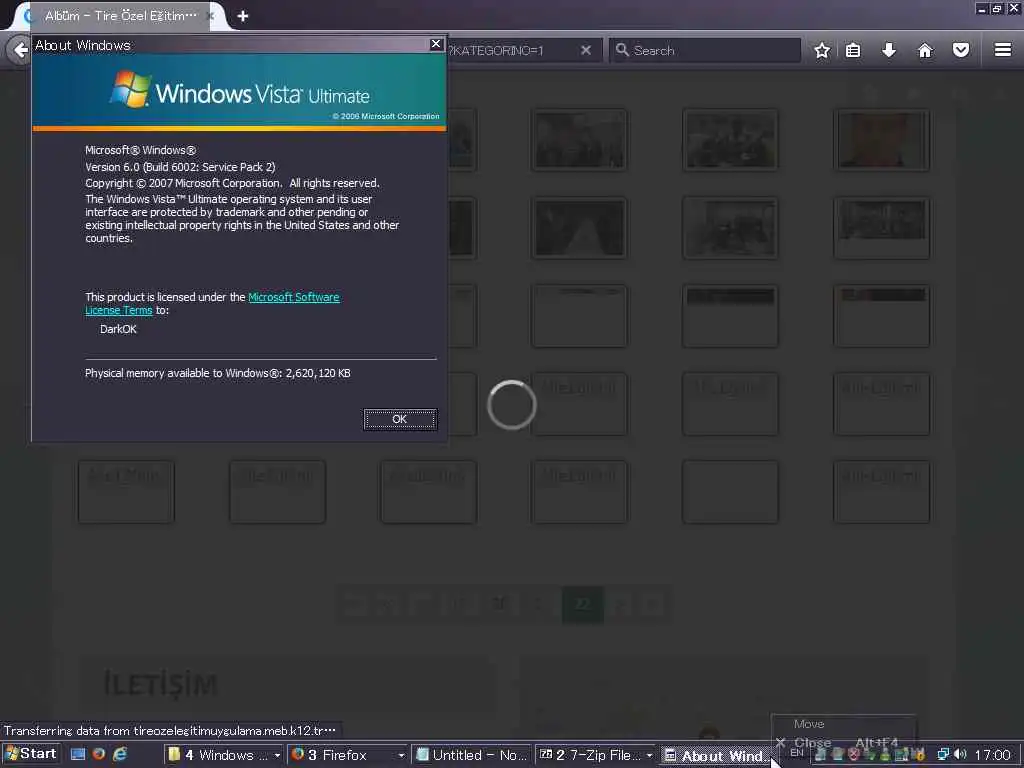Viewport: 1024px width, 768px height.
Task: Select the Albüm - Tire Özel Eğitim tab
Action: pyautogui.click(x=118, y=16)
